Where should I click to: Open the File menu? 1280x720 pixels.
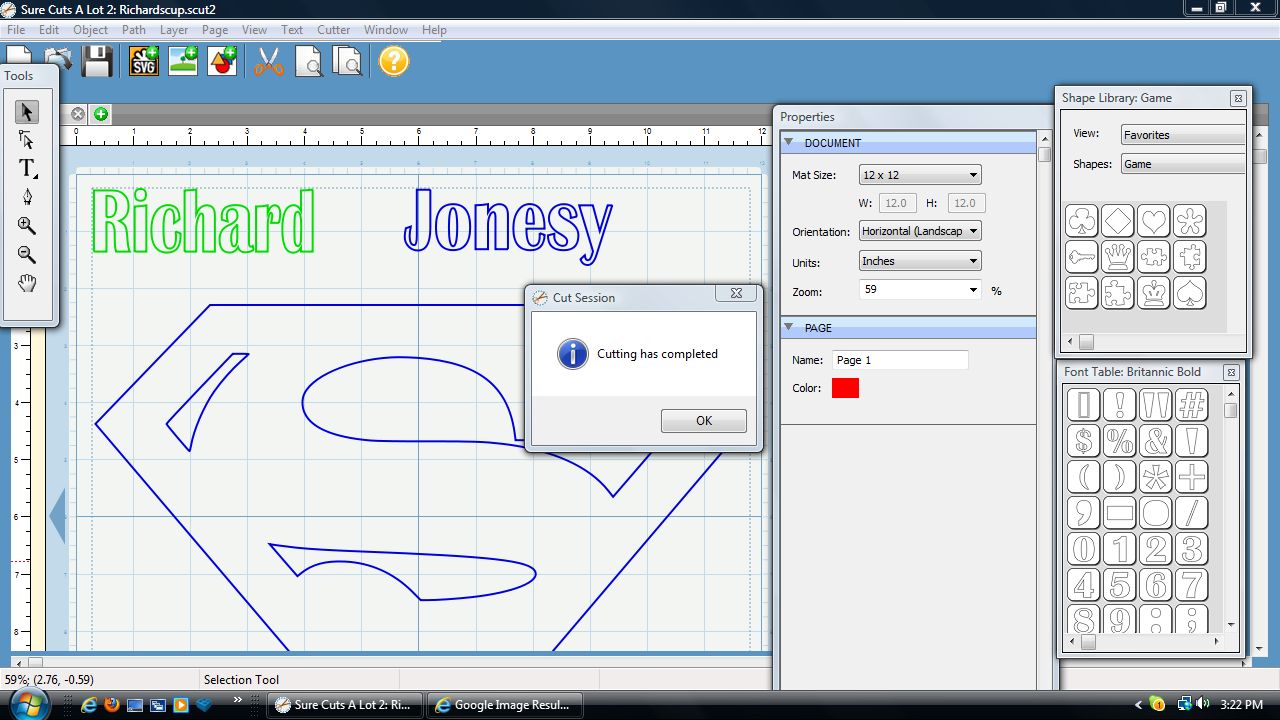(16, 30)
